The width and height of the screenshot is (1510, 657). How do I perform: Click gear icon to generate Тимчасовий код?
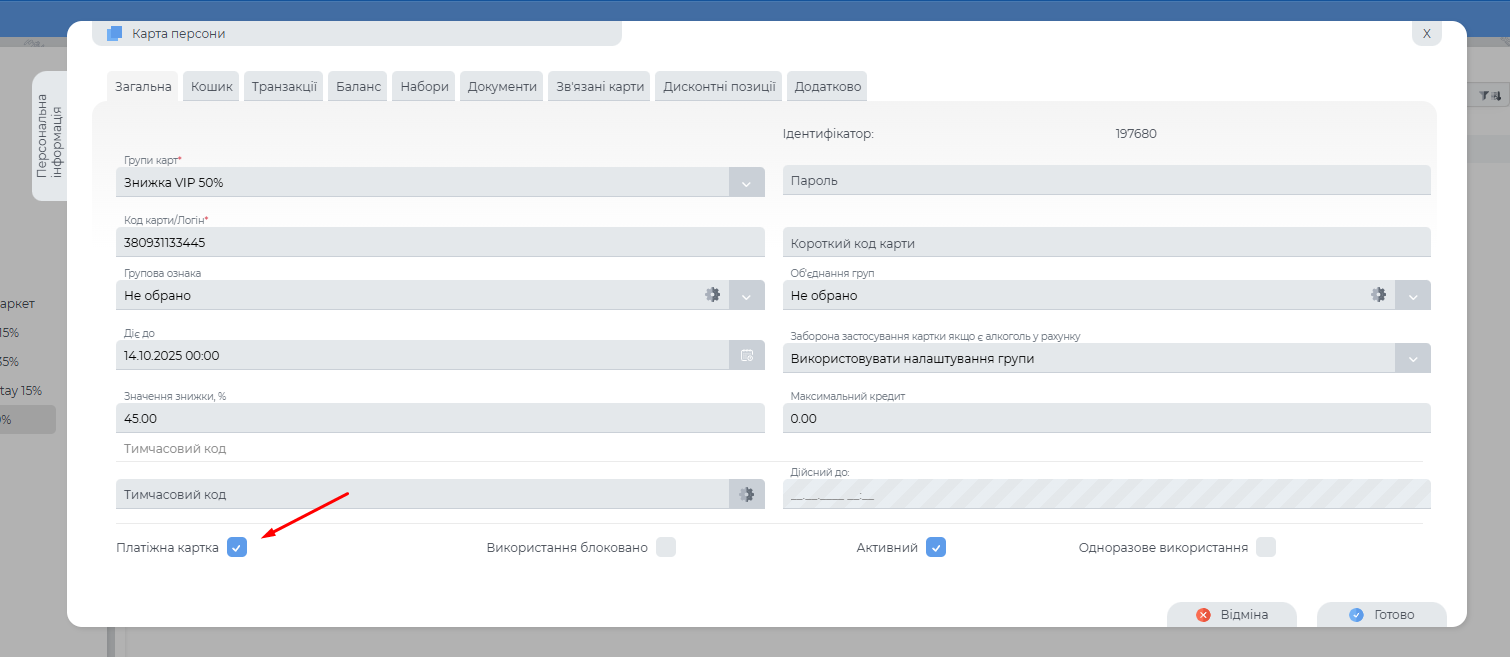tap(746, 494)
